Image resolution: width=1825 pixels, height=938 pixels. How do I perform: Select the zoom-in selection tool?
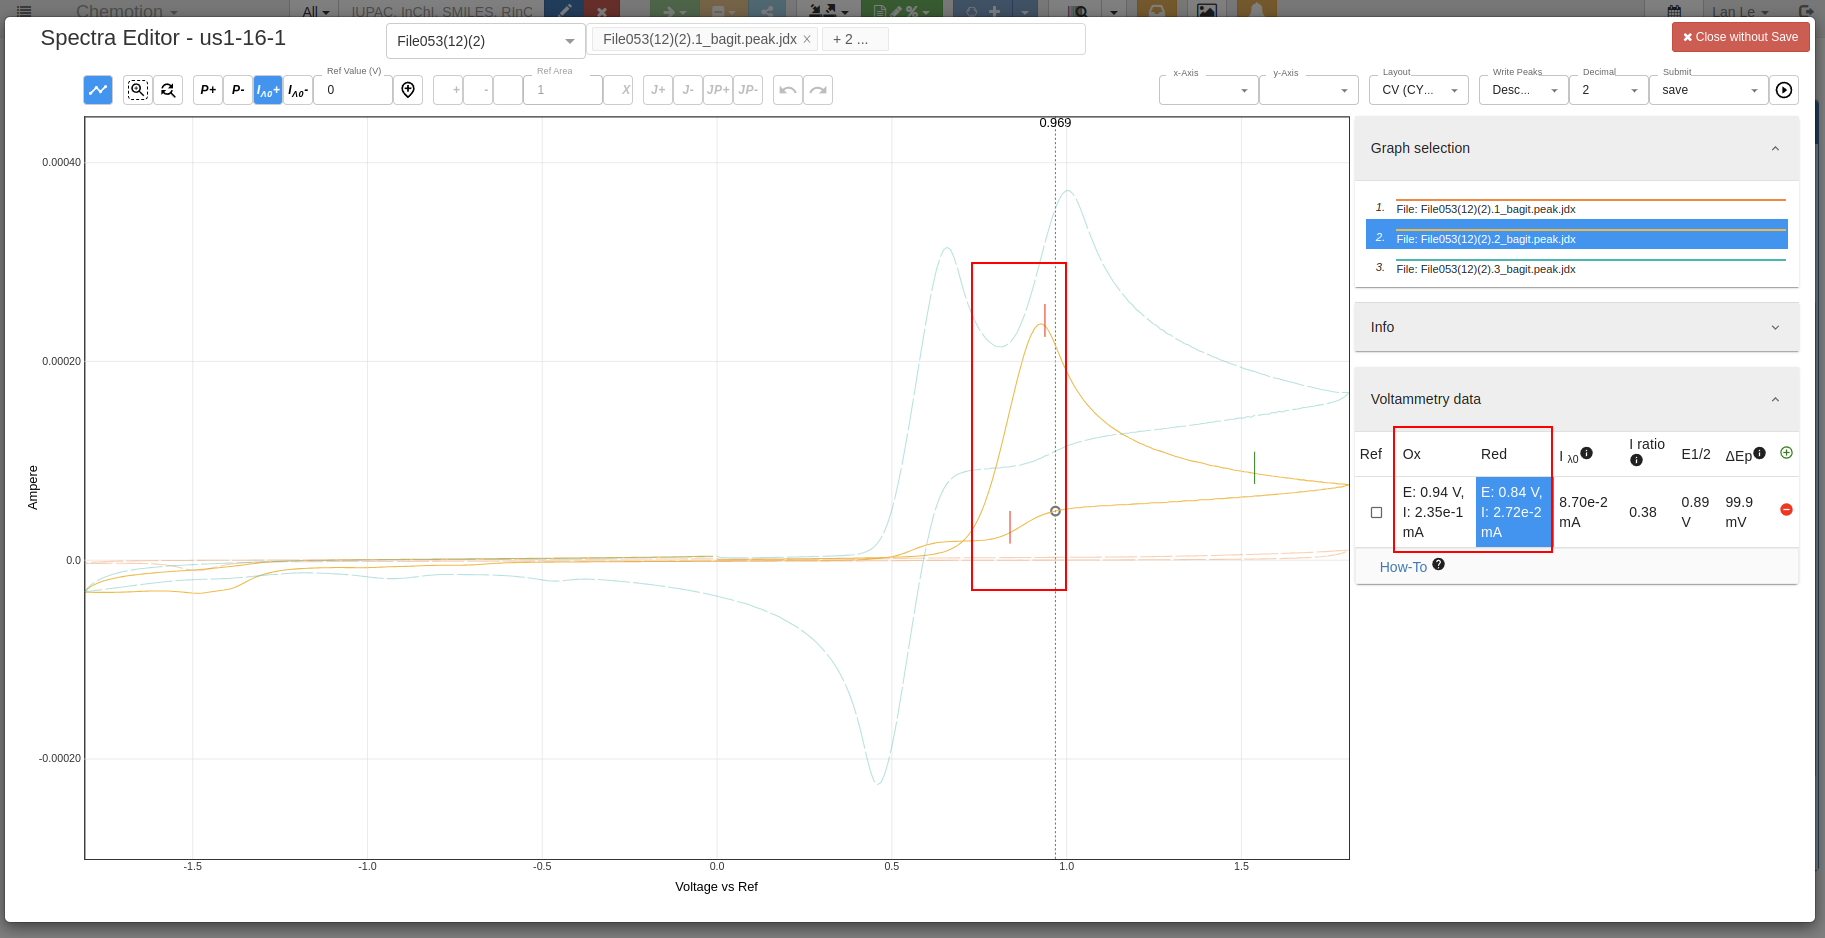(137, 90)
